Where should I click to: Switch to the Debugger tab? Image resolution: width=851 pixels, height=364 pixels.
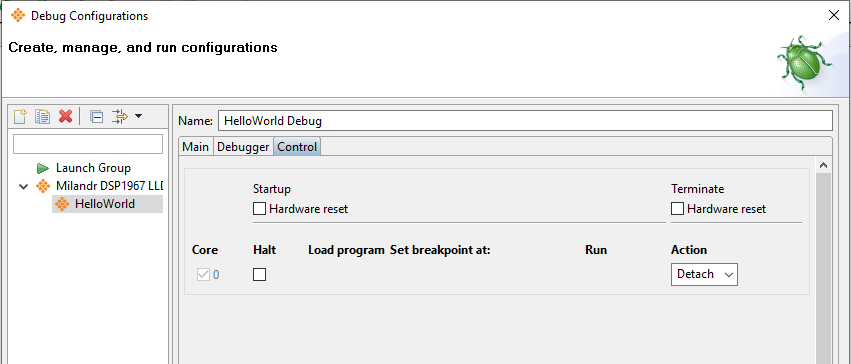point(243,147)
